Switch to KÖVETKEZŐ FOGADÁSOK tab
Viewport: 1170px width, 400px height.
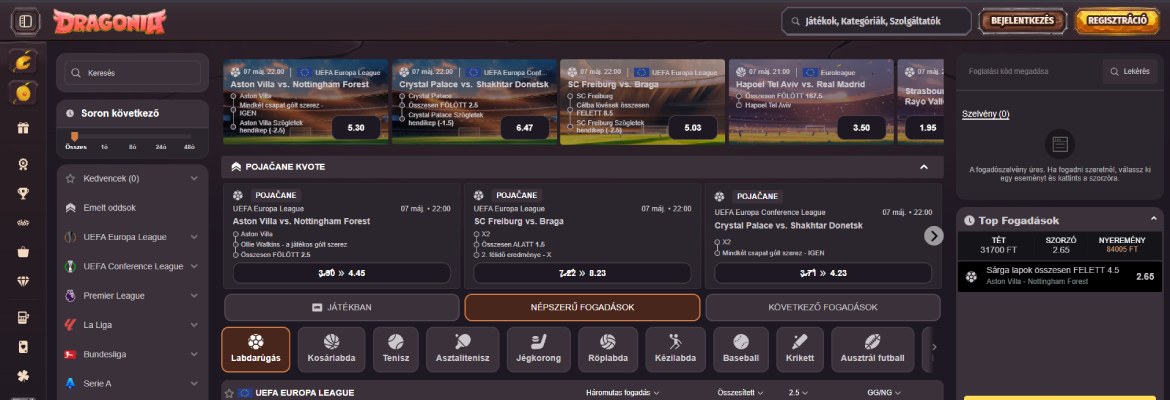pyautogui.click(x=822, y=307)
